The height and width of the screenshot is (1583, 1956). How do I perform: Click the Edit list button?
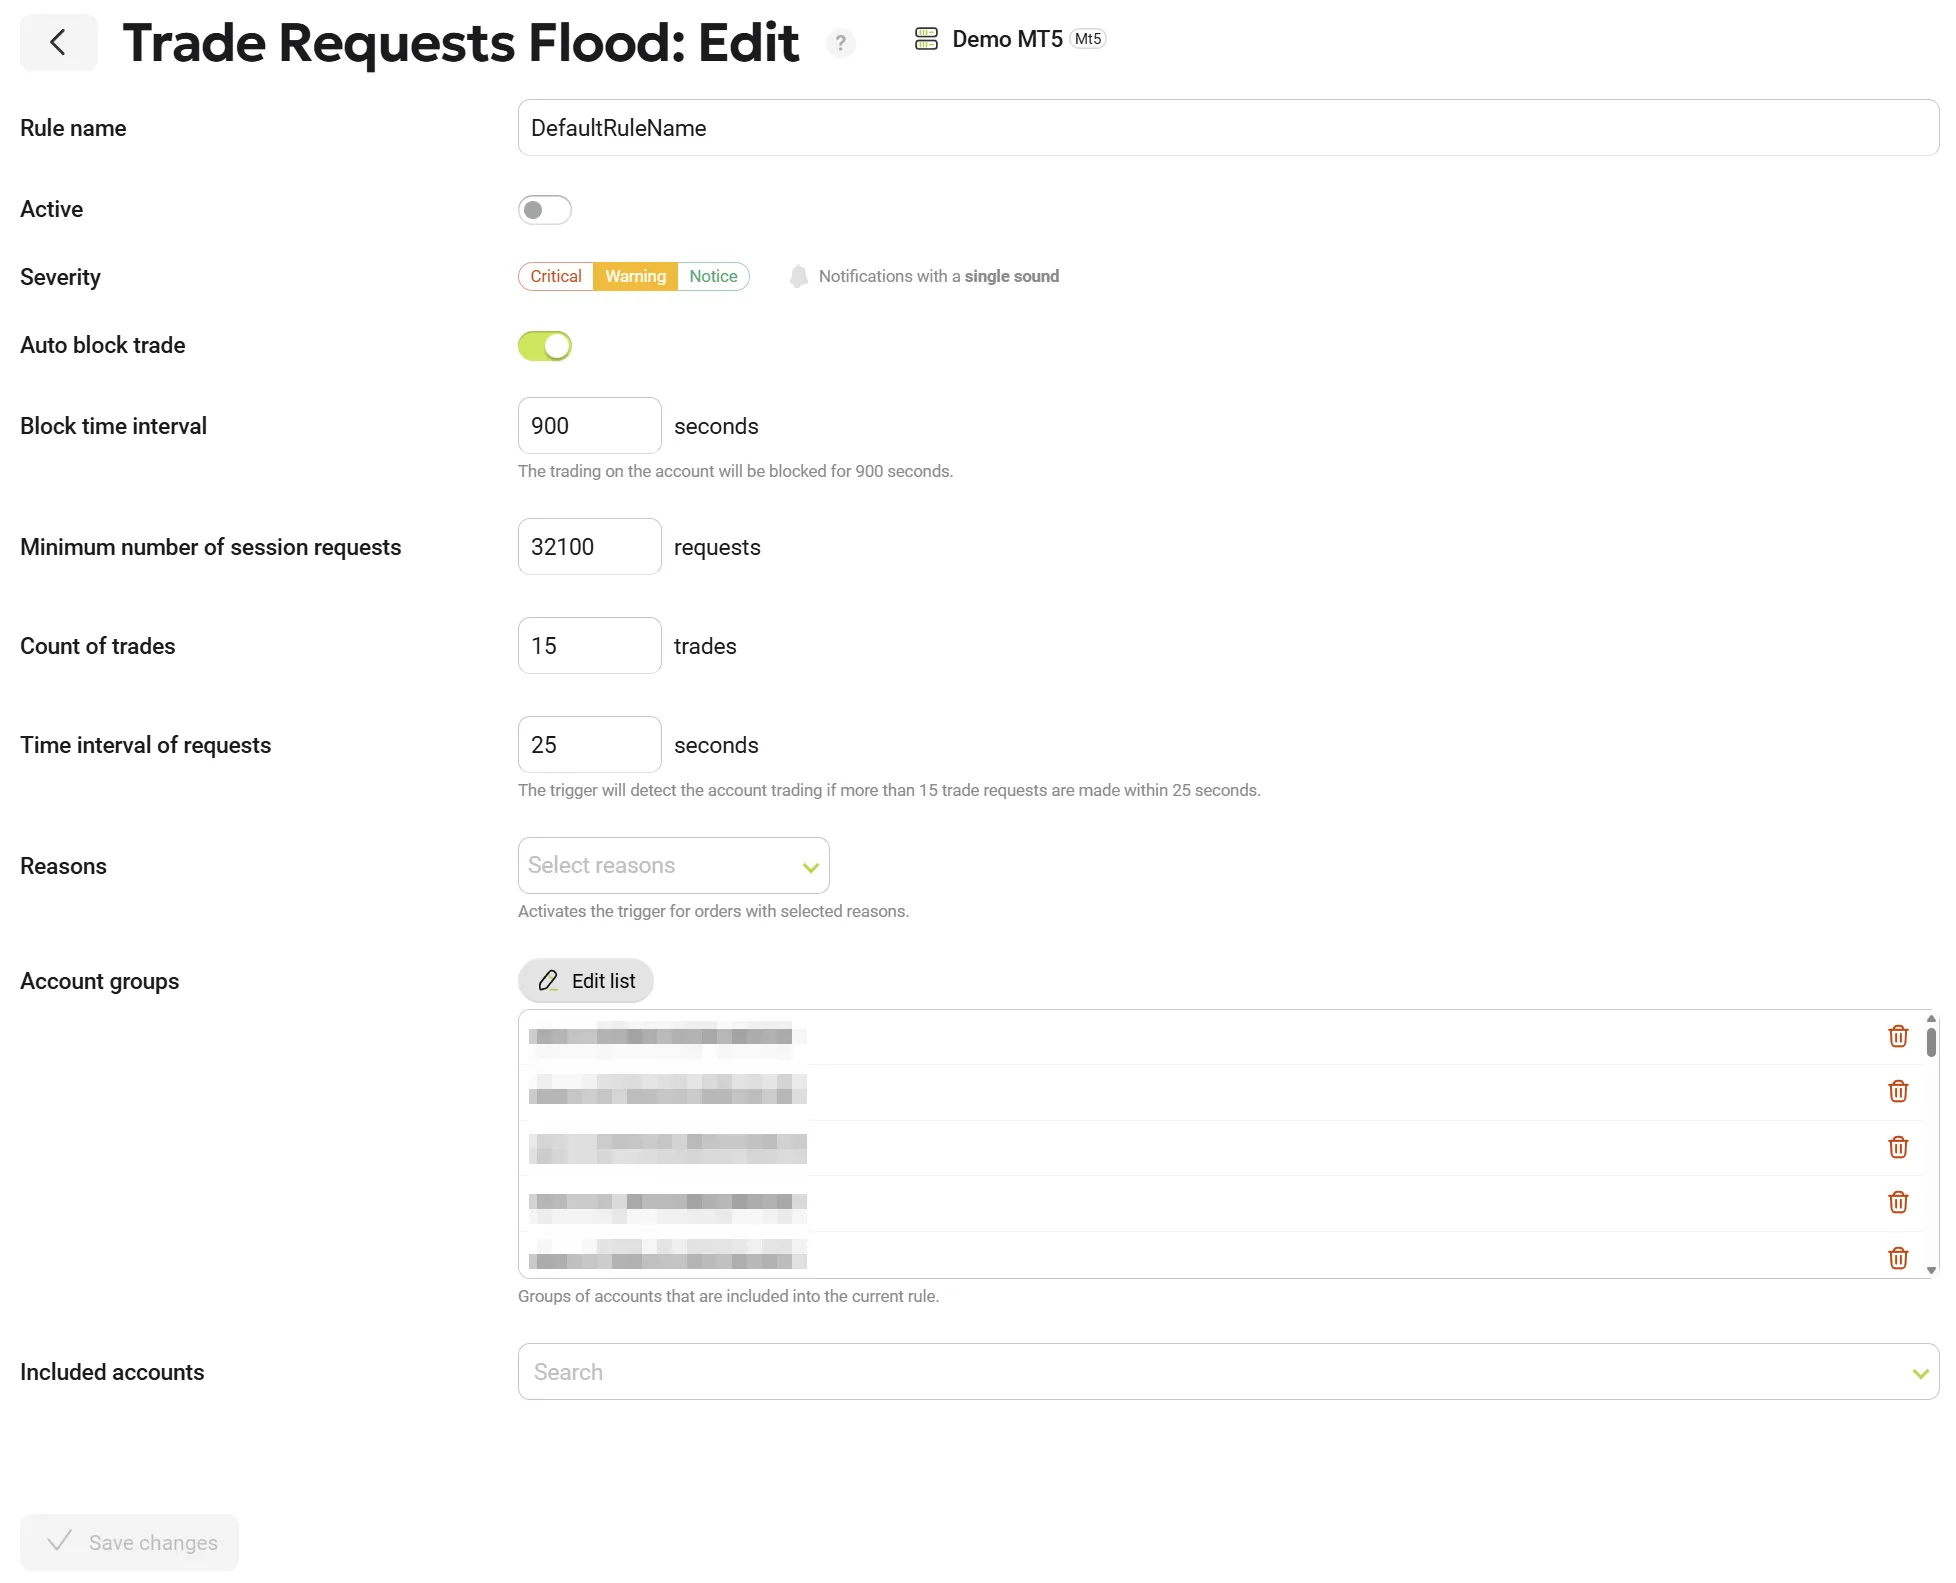tap(586, 981)
